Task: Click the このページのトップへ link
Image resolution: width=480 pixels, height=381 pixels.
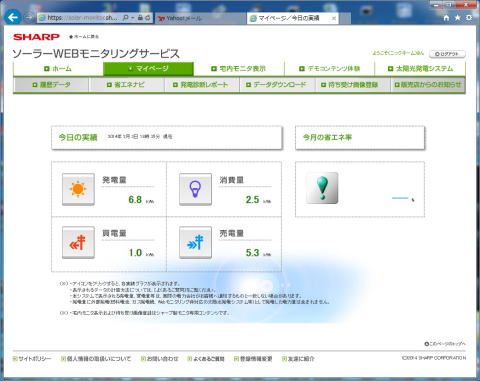Action: click(445, 344)
